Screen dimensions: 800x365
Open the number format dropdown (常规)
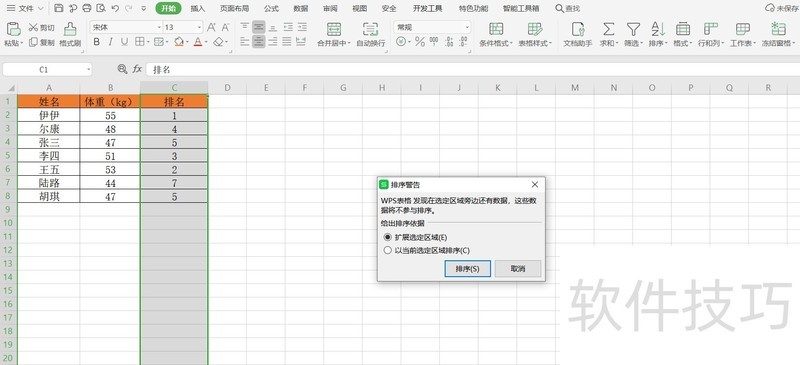[466, 28]
